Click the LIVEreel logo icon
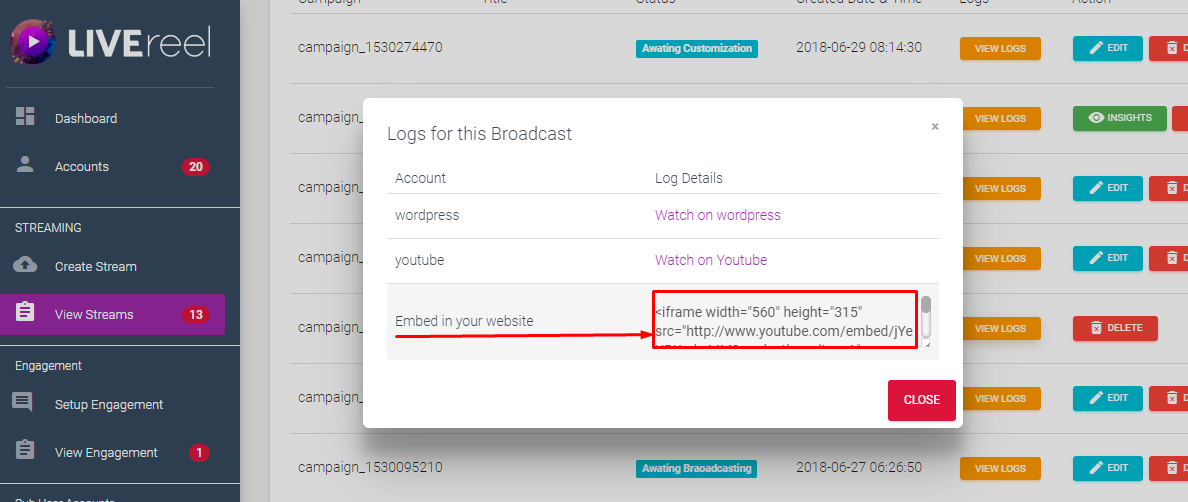 pos(34,43)
